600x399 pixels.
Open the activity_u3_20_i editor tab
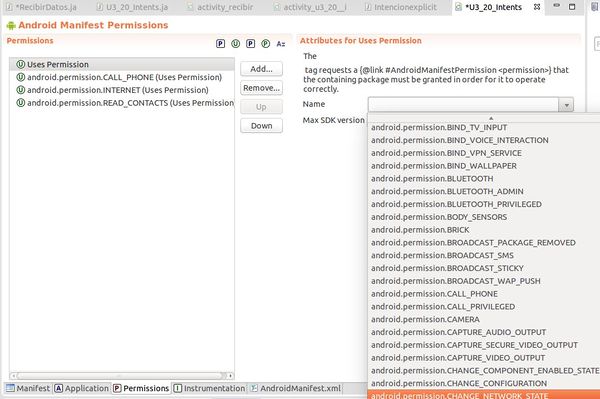coord(311,7)
